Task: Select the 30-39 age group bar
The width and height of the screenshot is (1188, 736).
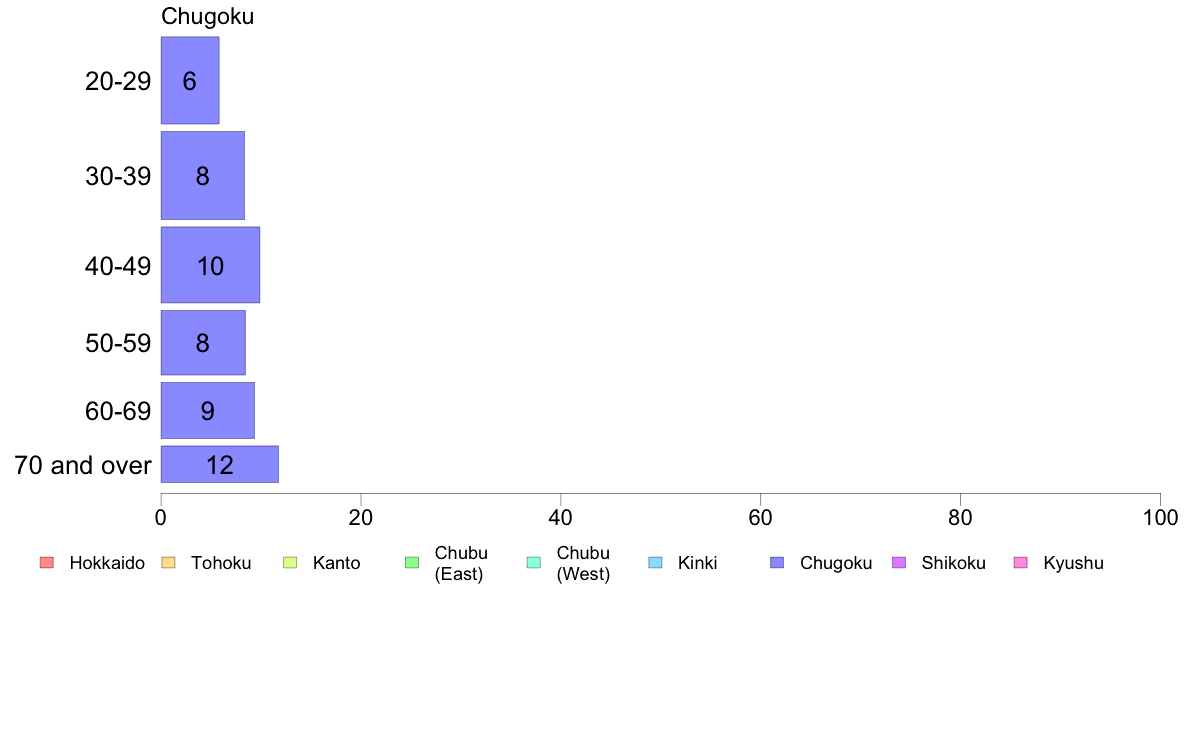Action: click(x=203, y=176)
